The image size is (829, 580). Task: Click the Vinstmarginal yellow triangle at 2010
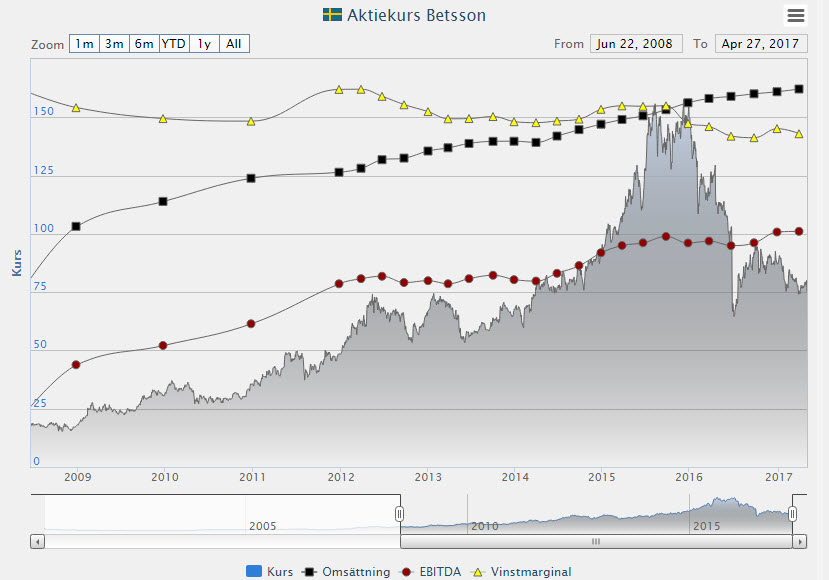click(163, 119)
